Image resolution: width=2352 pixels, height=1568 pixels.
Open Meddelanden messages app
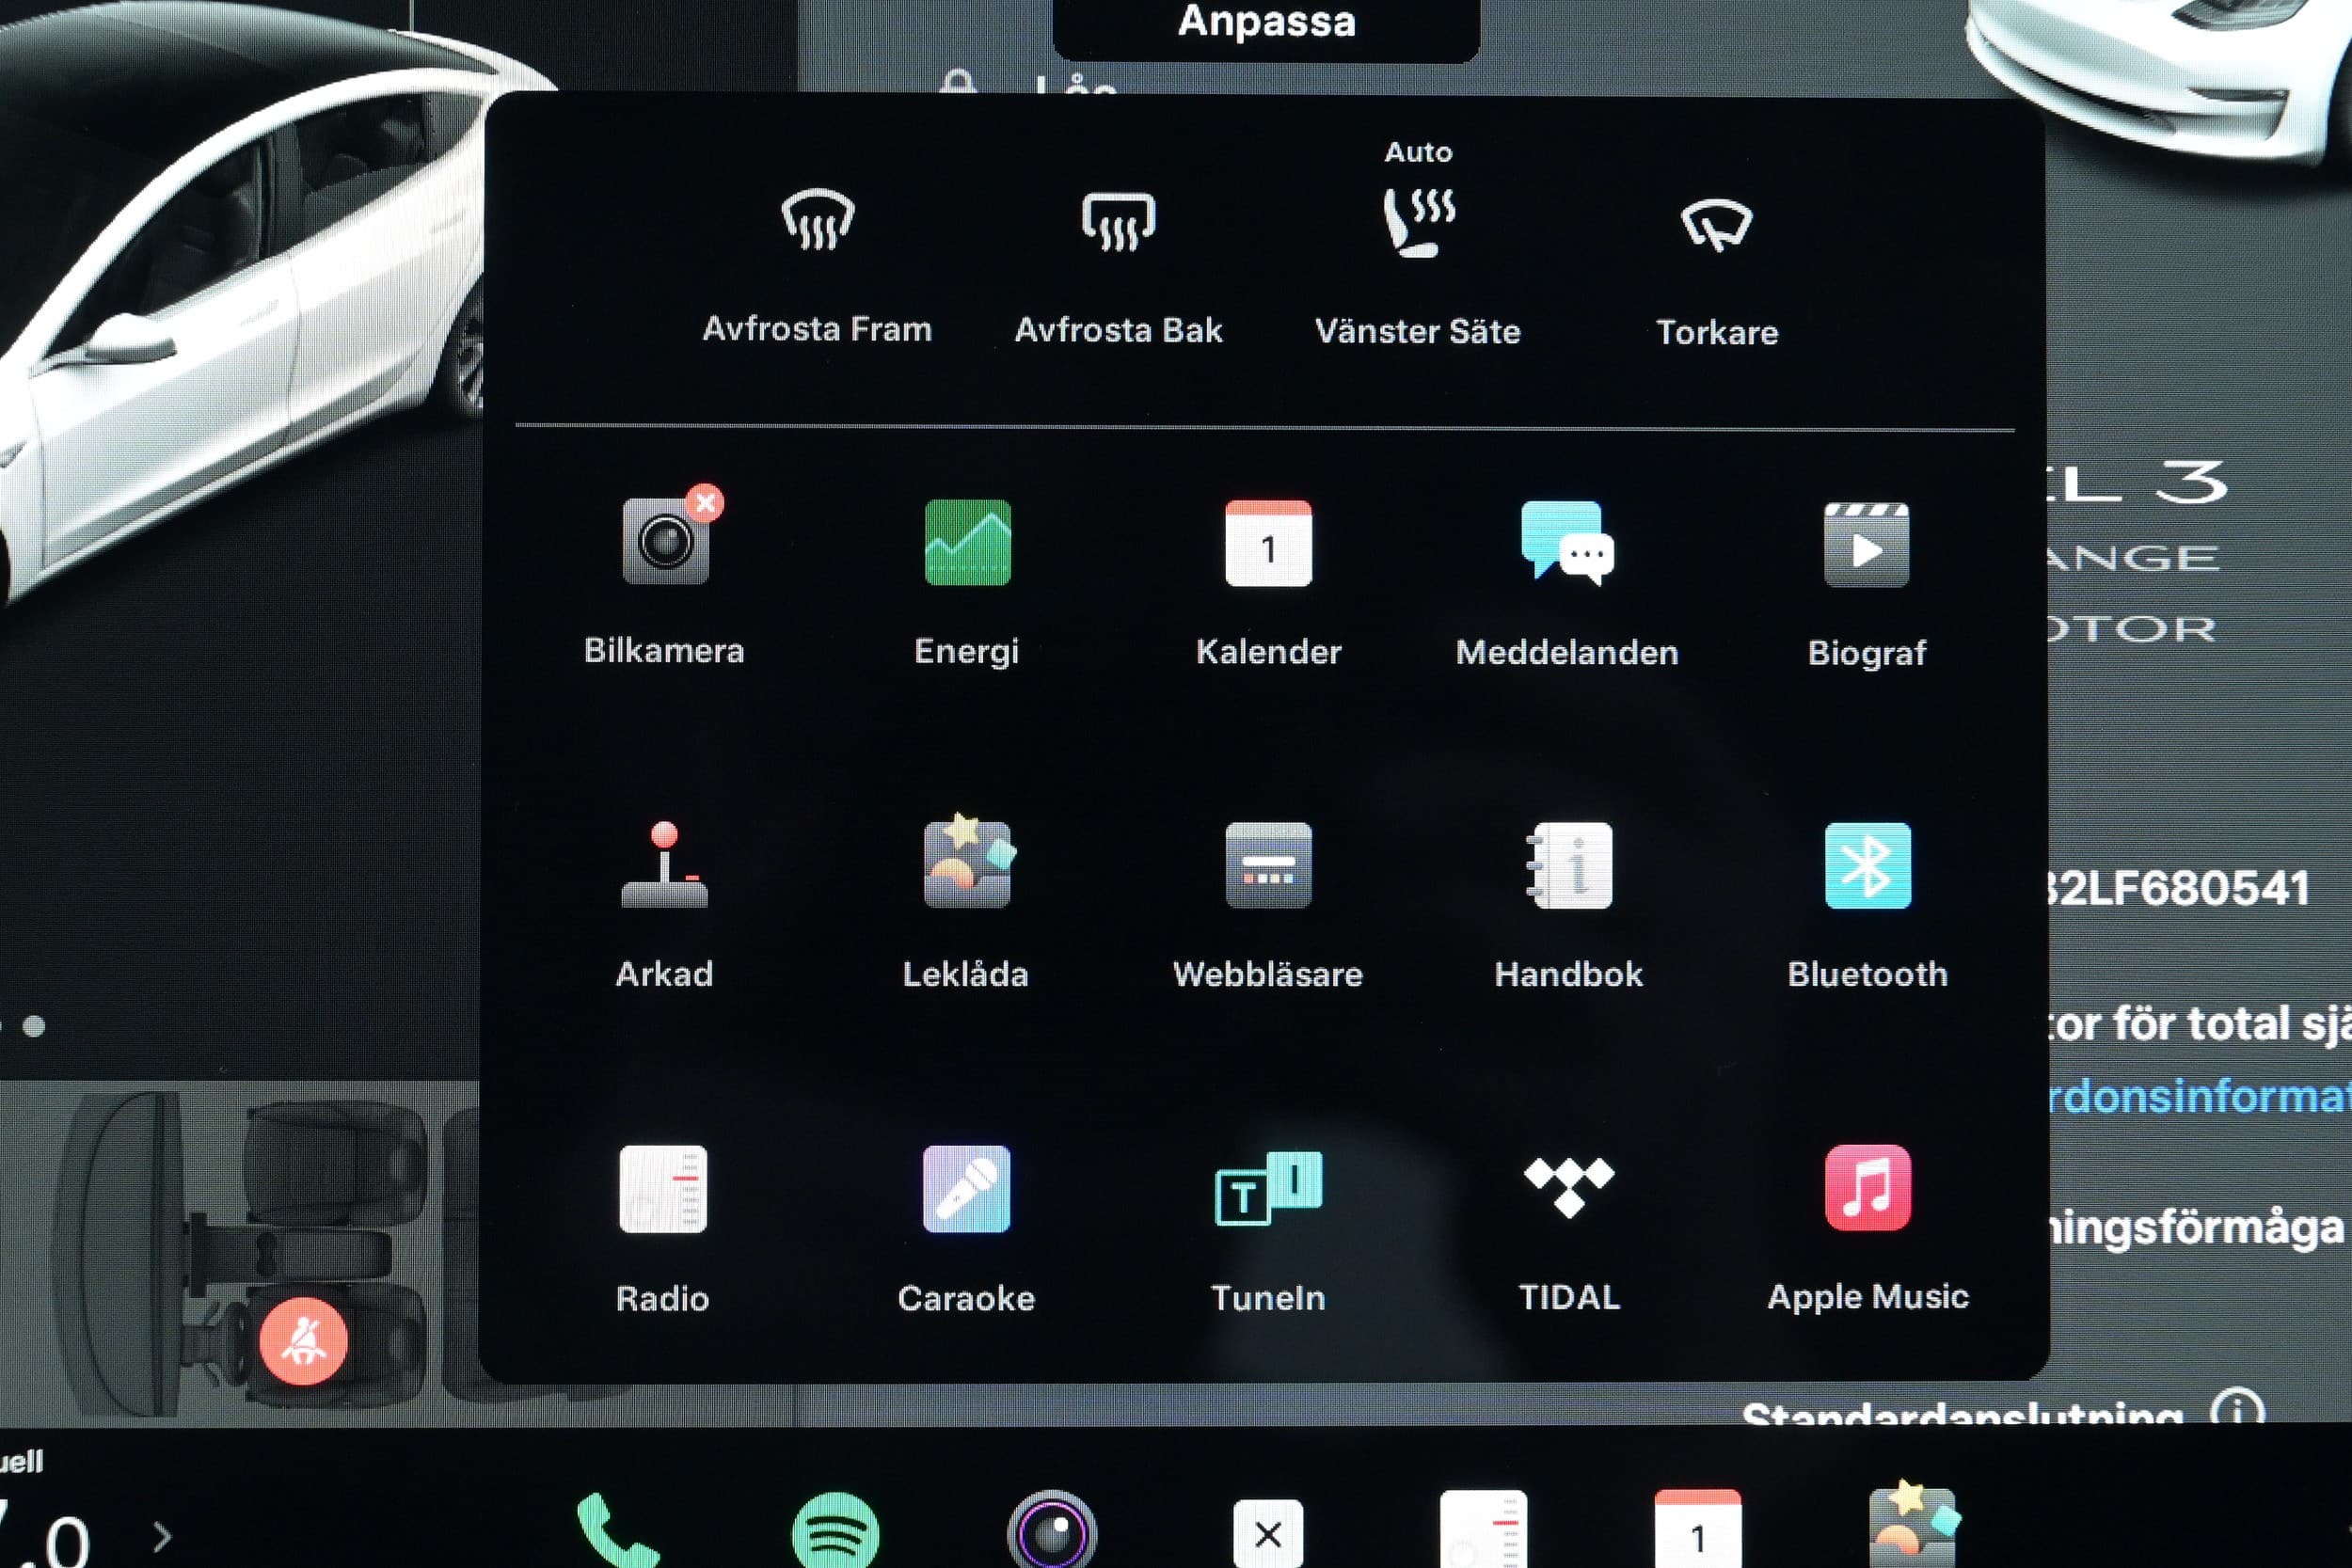1567,544
